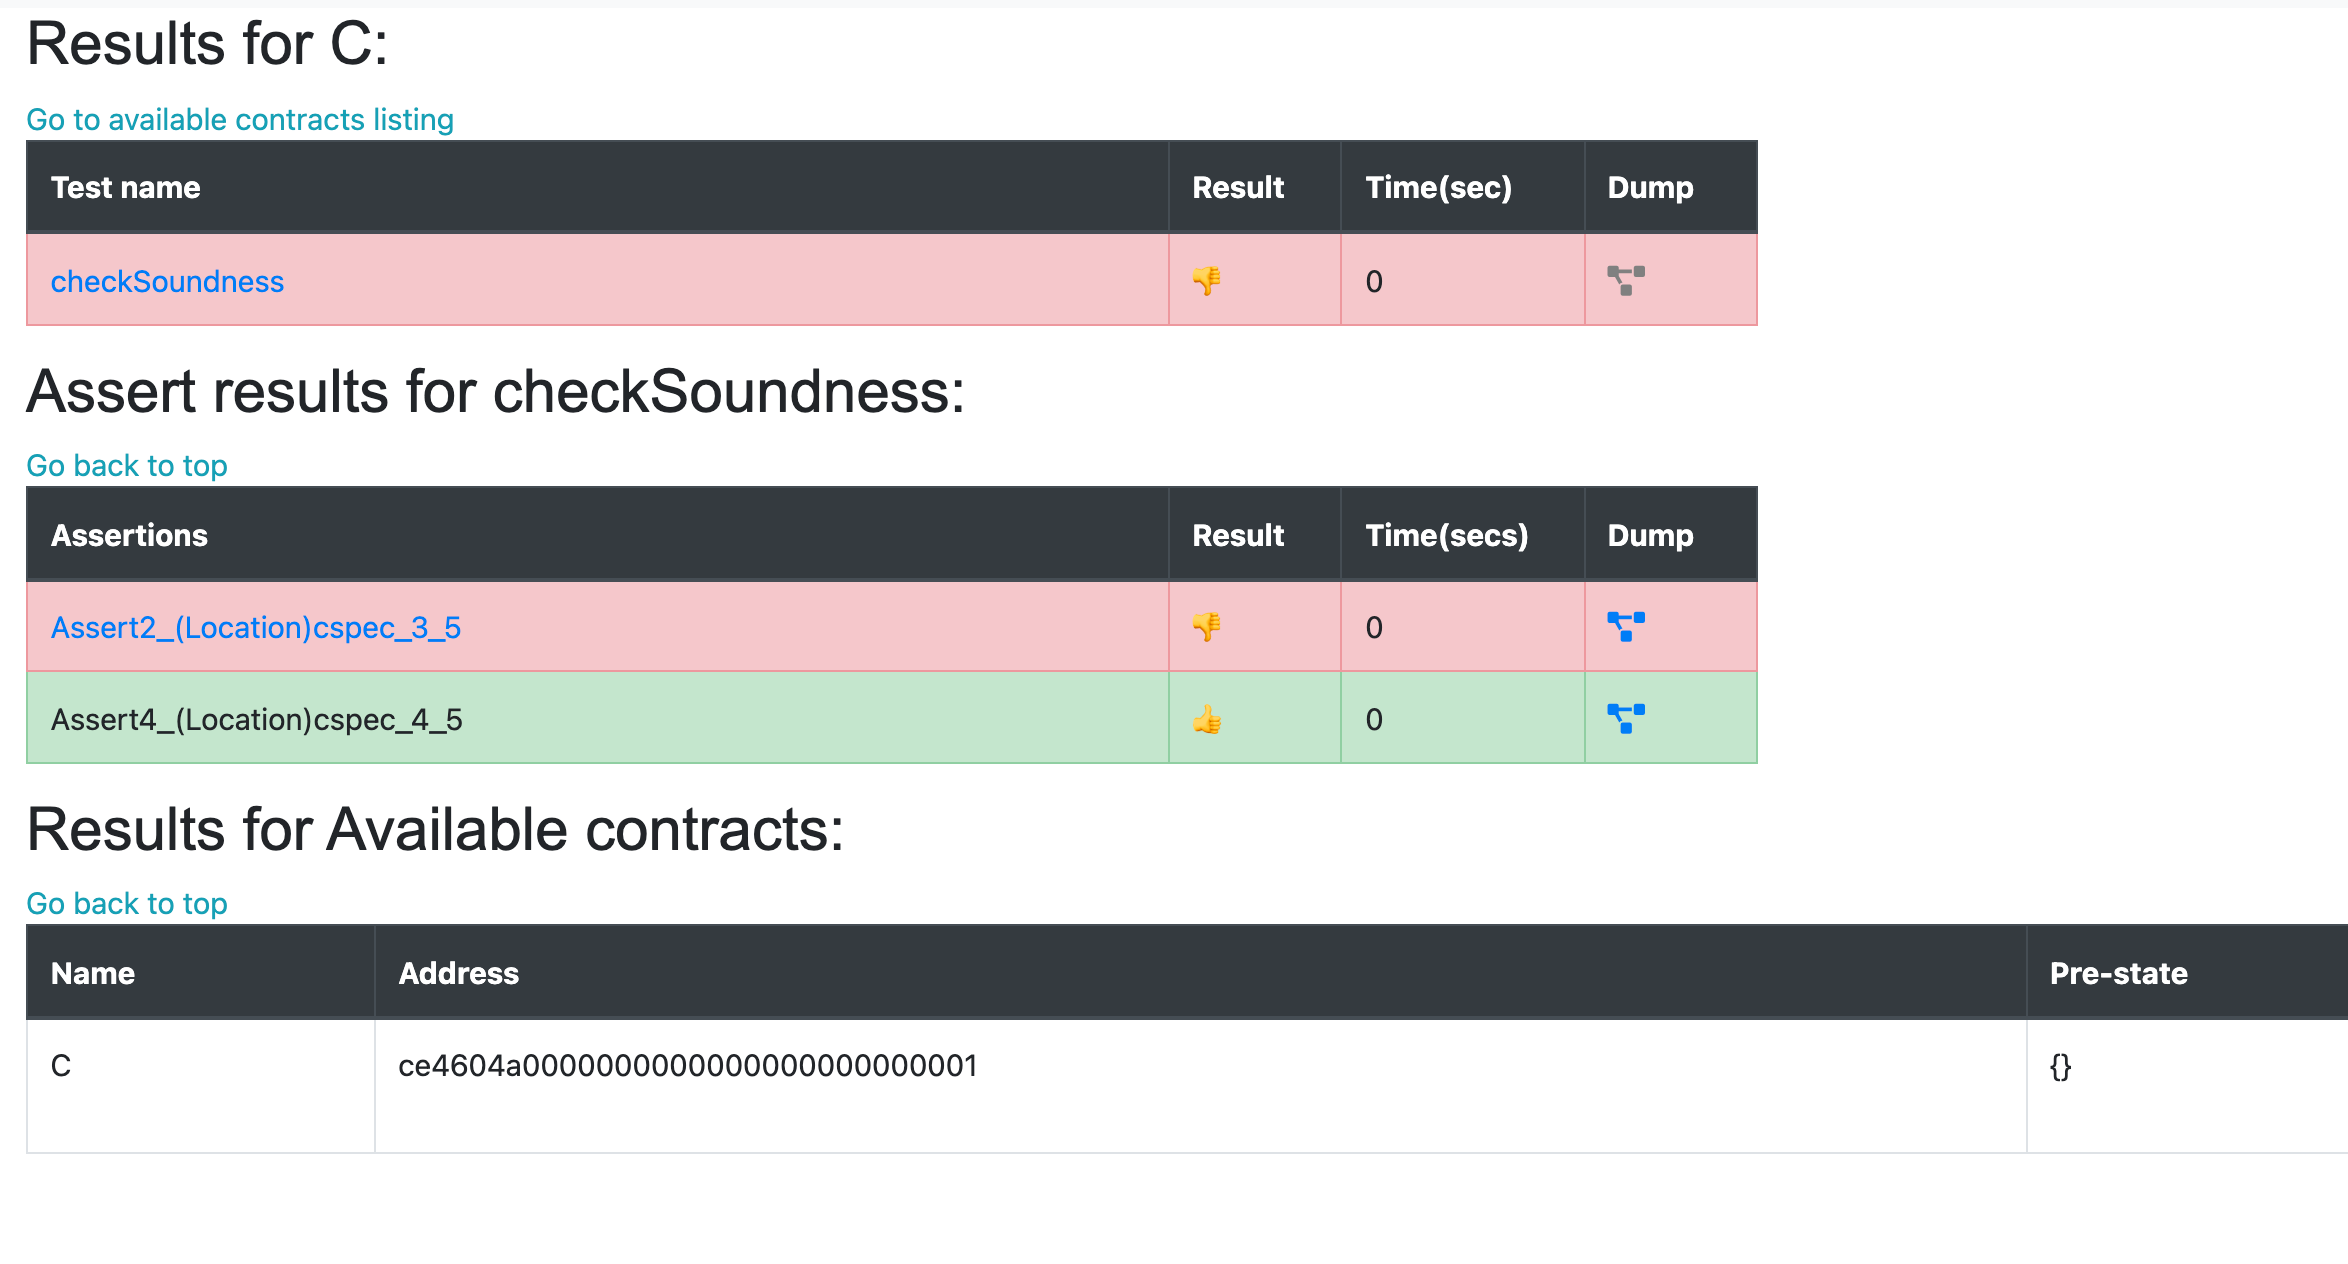This screenshot has width=2348, height=1264.
Task: Open the checkSoundness test link
Action: coord(167,282)
